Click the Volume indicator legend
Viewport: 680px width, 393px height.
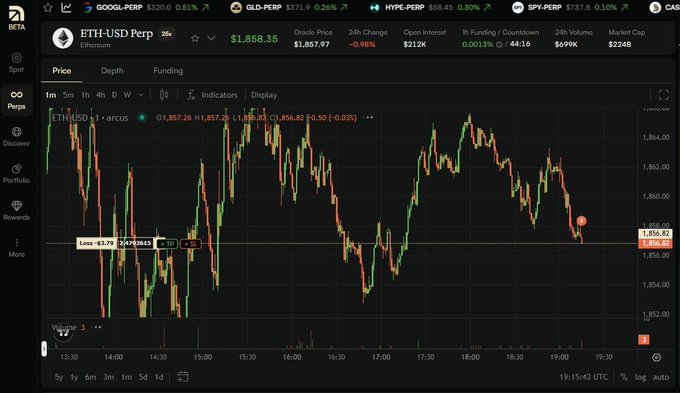tap(64, 327)
